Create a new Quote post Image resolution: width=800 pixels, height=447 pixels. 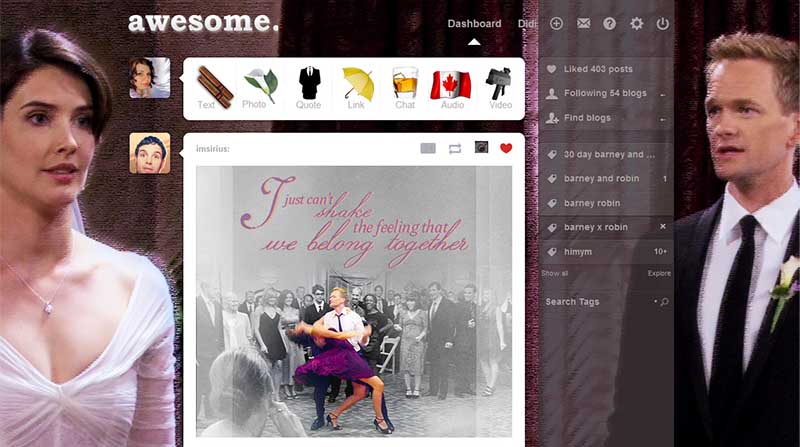pos(309,88)
